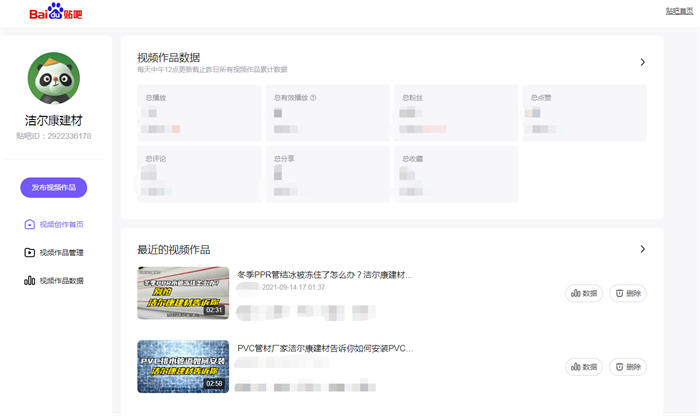Open the PVC管材厂家 video title
700x416 pixels.
coord(324,349)
